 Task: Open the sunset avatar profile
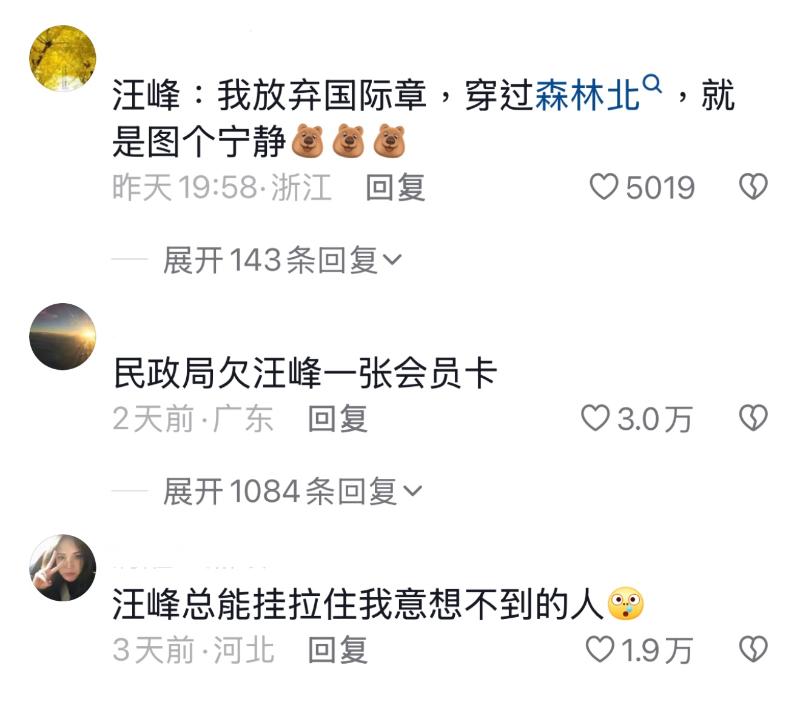pyautogui.click(x=63, y=336)
